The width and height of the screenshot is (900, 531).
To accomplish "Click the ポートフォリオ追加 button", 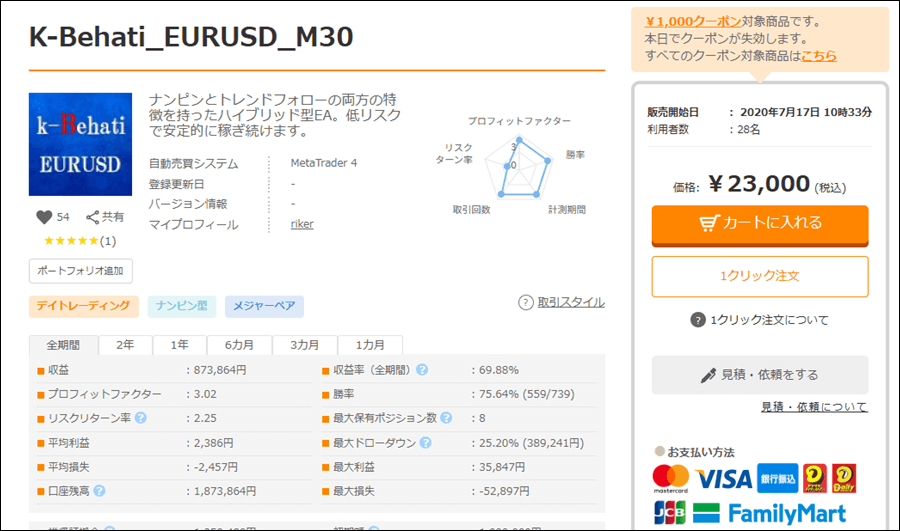I will tap(80, 271).
